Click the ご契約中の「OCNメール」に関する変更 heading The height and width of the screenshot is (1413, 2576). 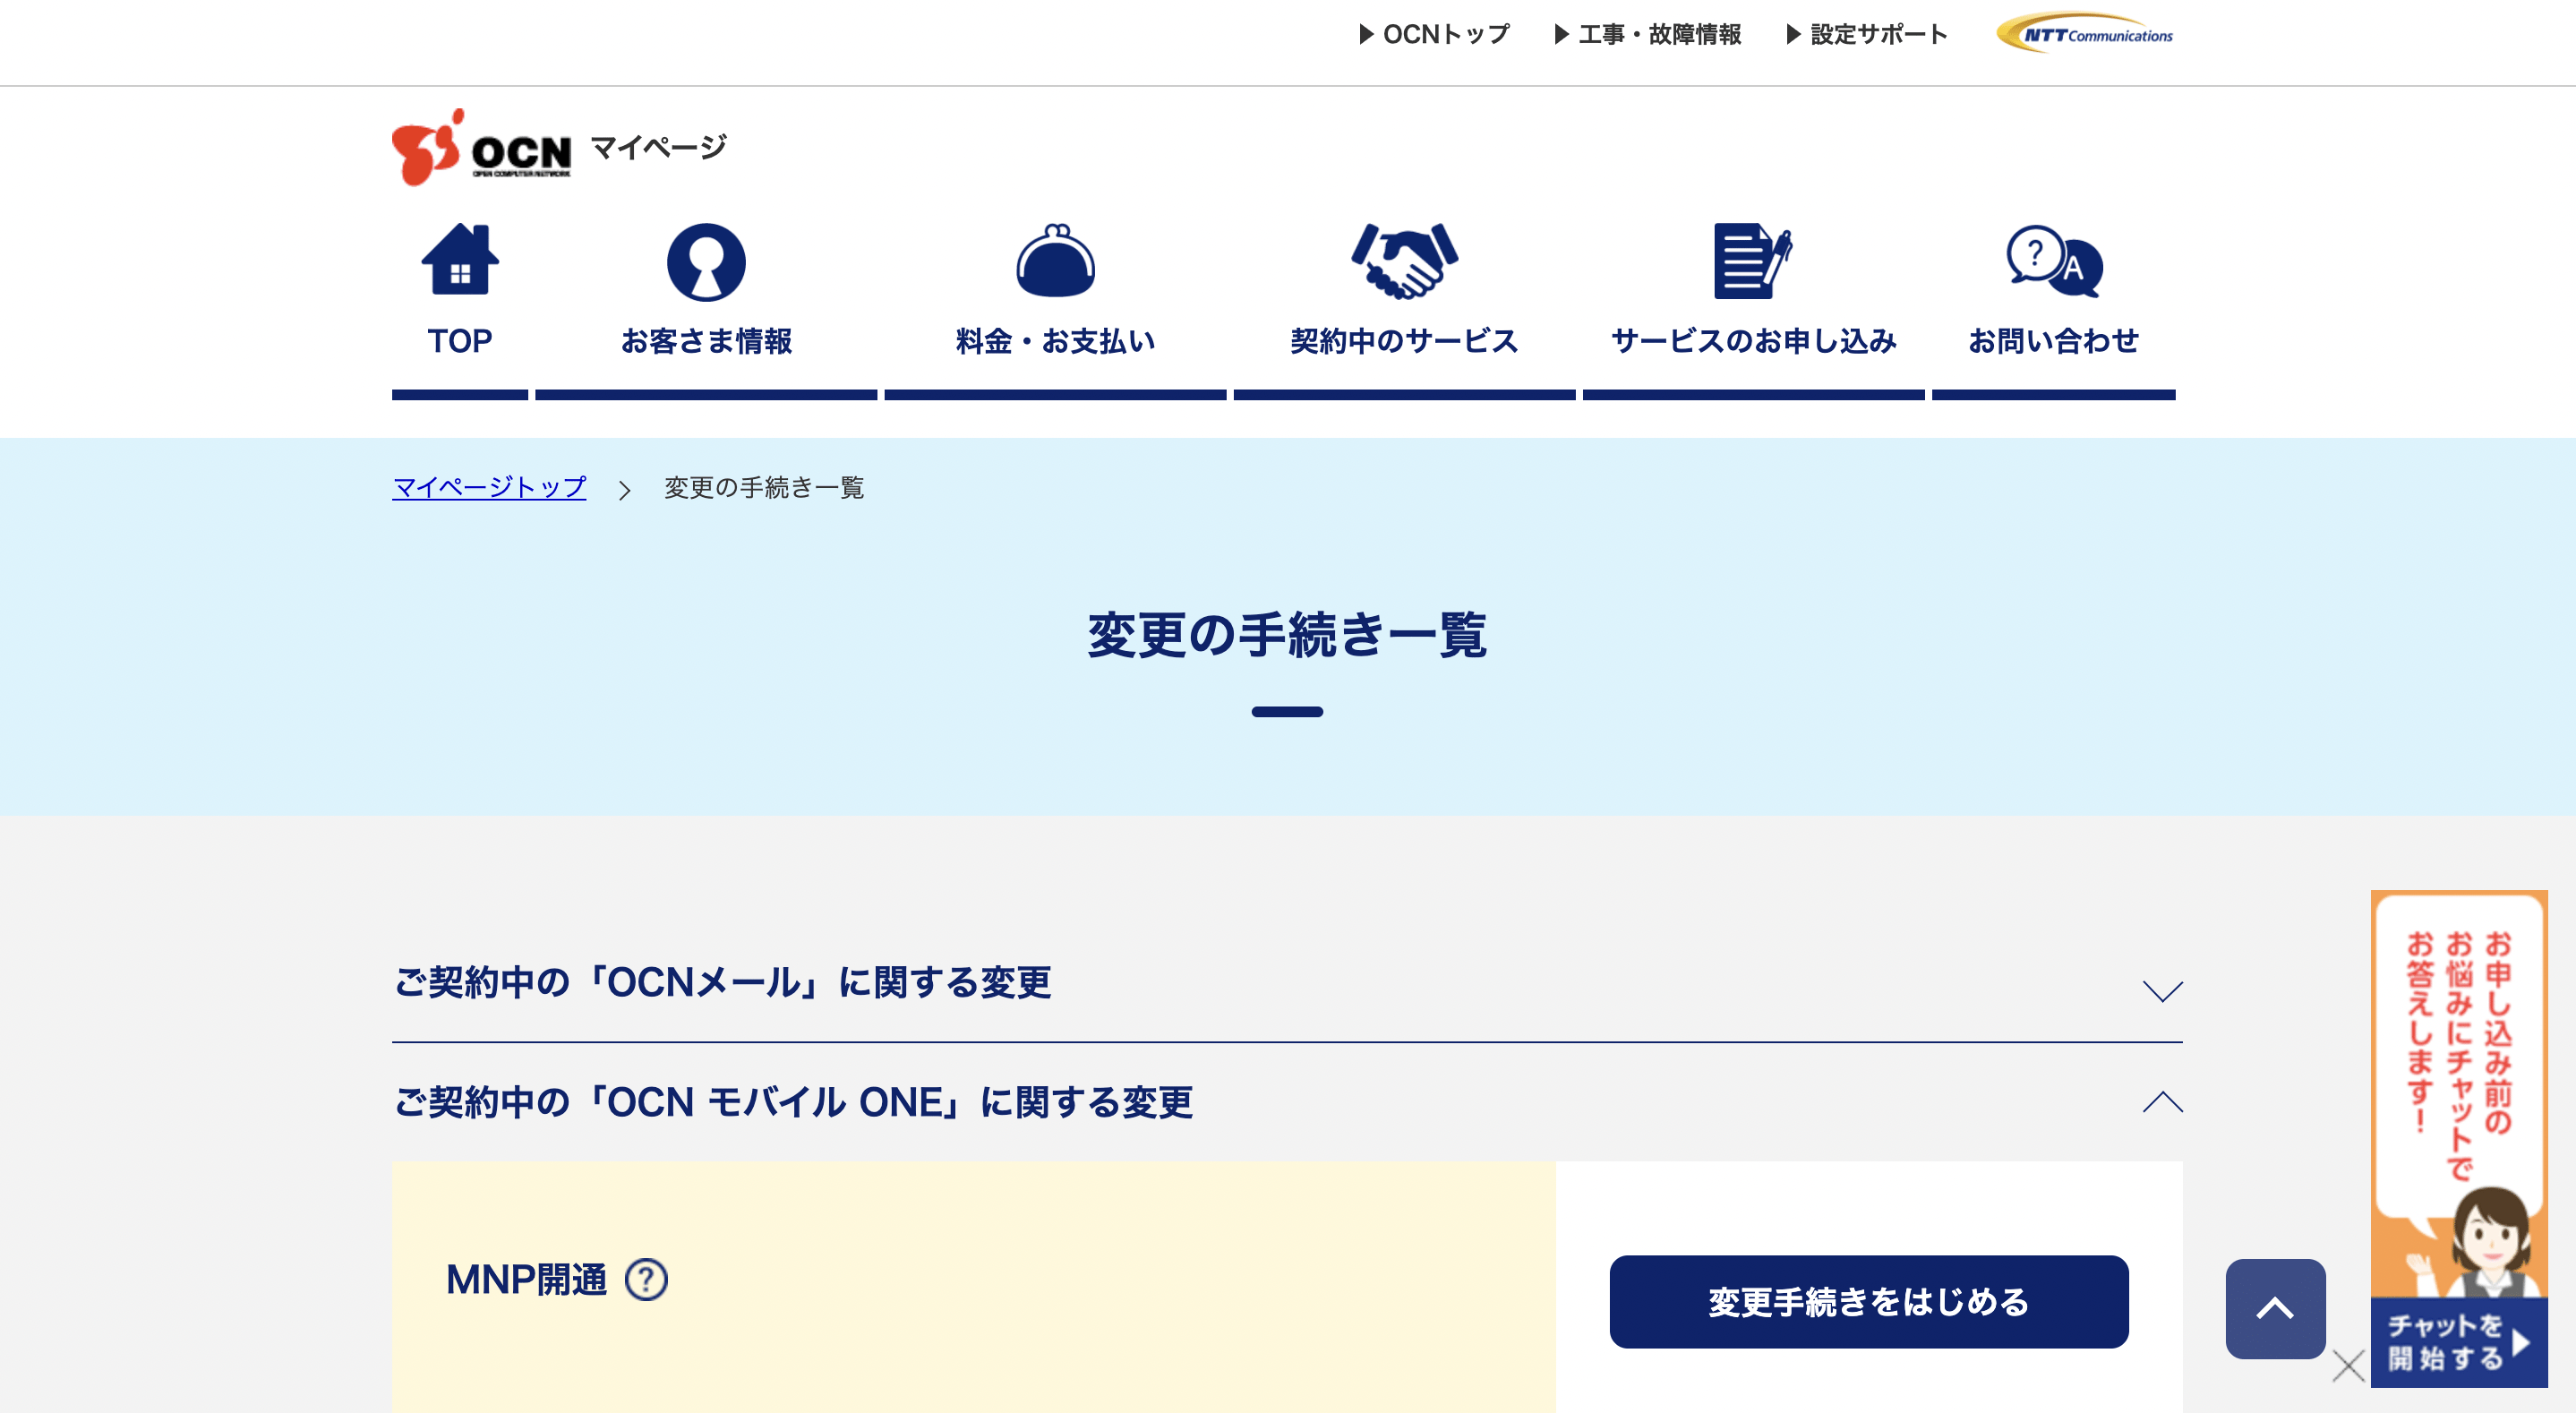[722, 982]
